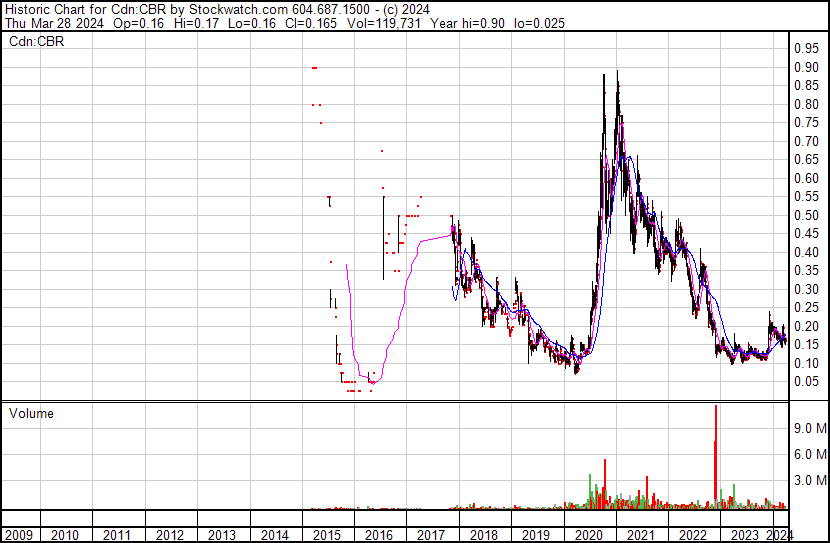This screenshot has width=830, height=543.
Task: Select the 3.0 M volume axis label
Action: [x=808, y=481]
